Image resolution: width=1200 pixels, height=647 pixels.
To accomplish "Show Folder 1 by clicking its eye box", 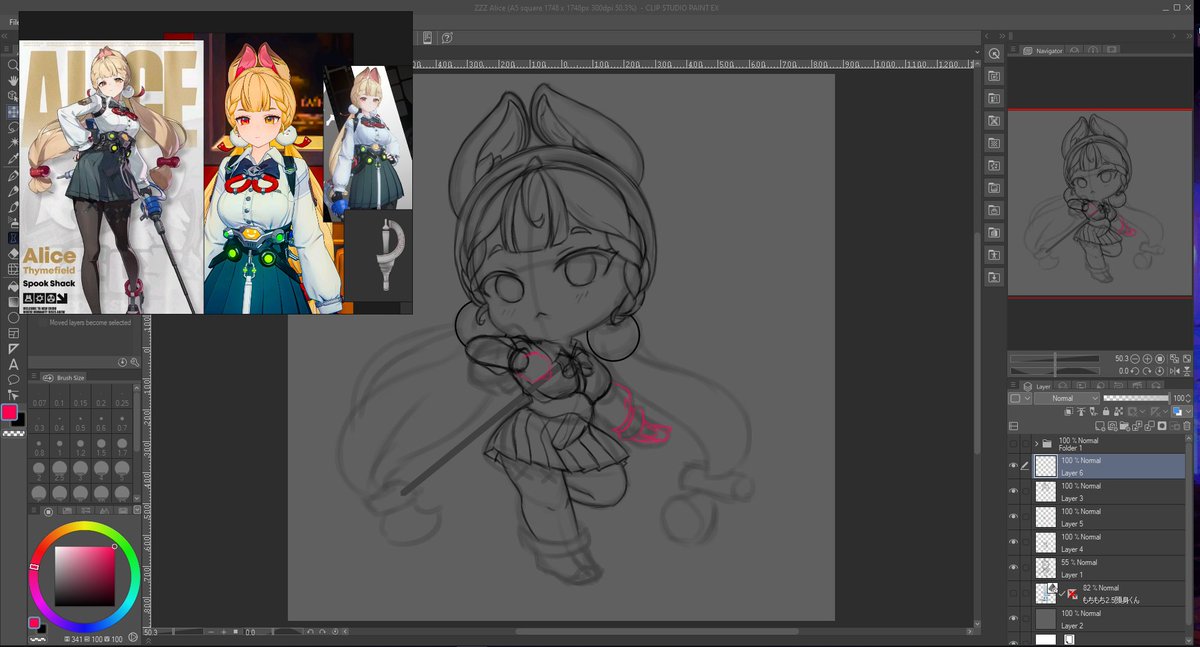I will [x=1013, y=443].
